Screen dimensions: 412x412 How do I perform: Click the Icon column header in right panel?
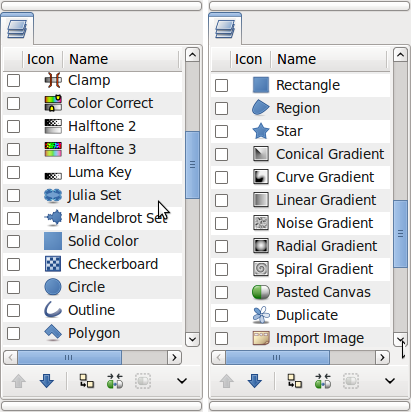coord(249,59)
